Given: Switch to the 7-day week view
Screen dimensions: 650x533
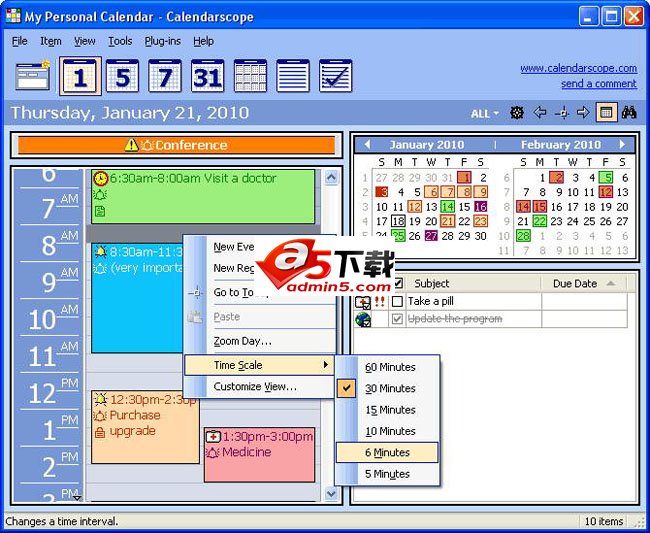Looking at the screenshot, I should pyautogui.click(x=165, y=76).
